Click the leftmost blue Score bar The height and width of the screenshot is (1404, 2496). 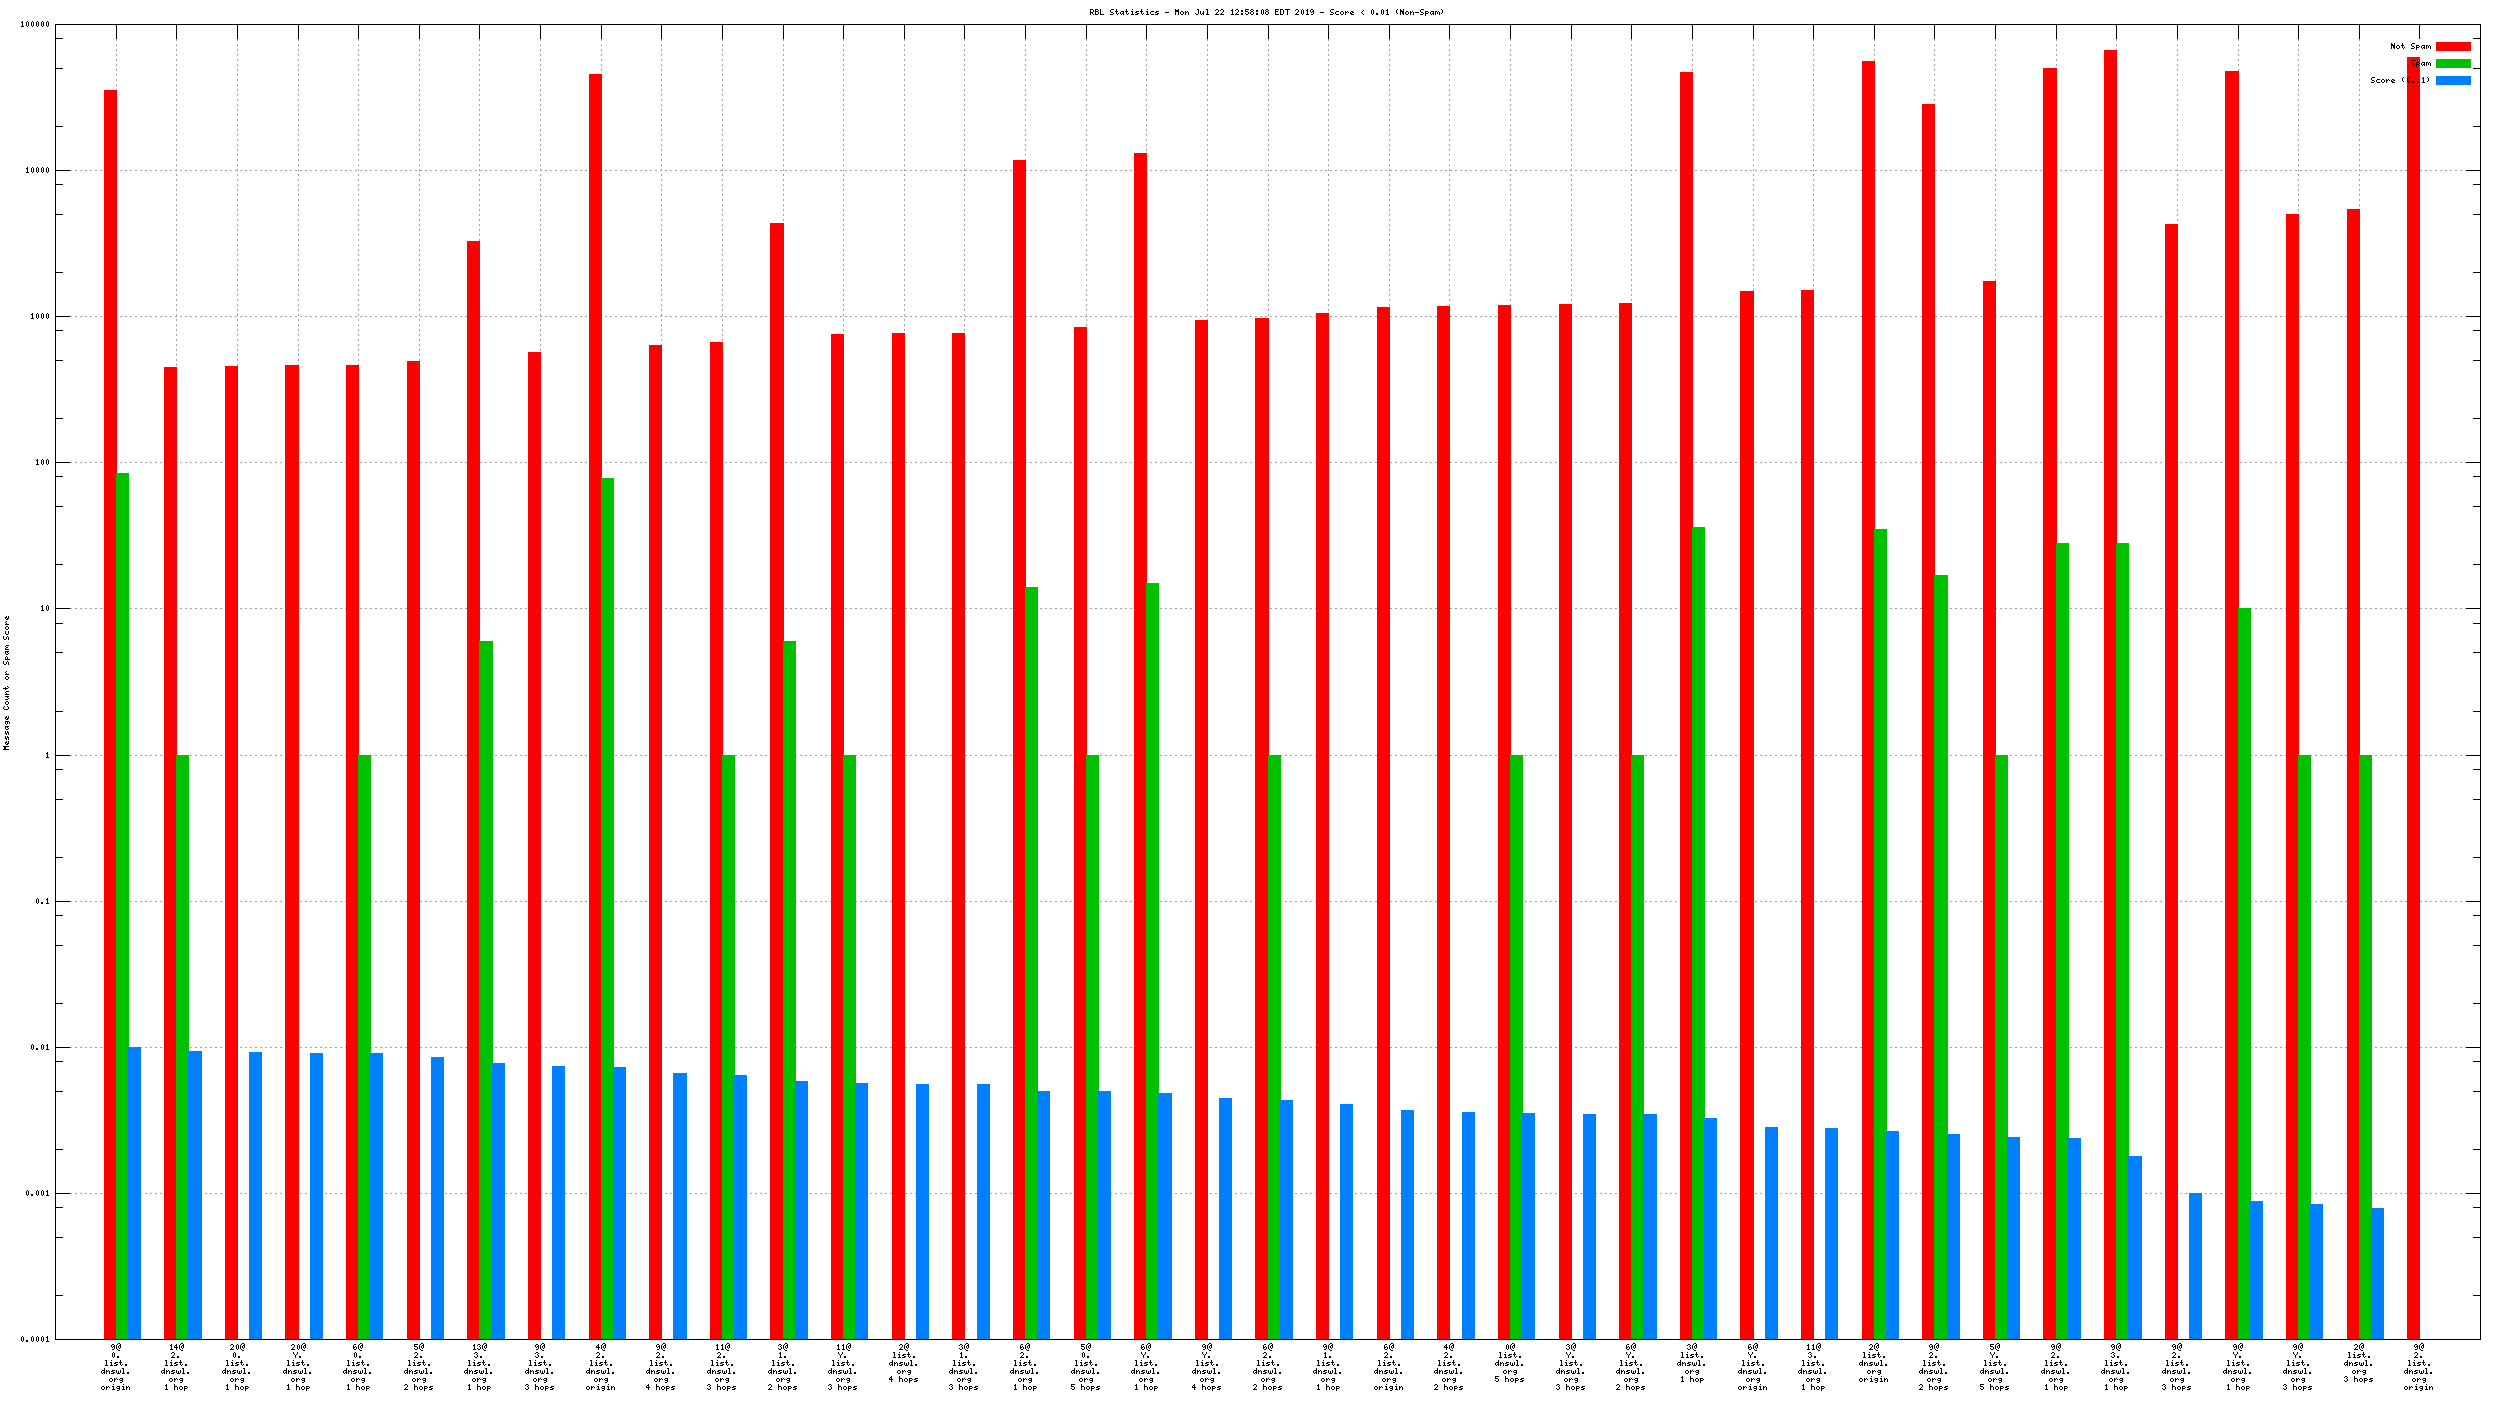click(134, 1190)
